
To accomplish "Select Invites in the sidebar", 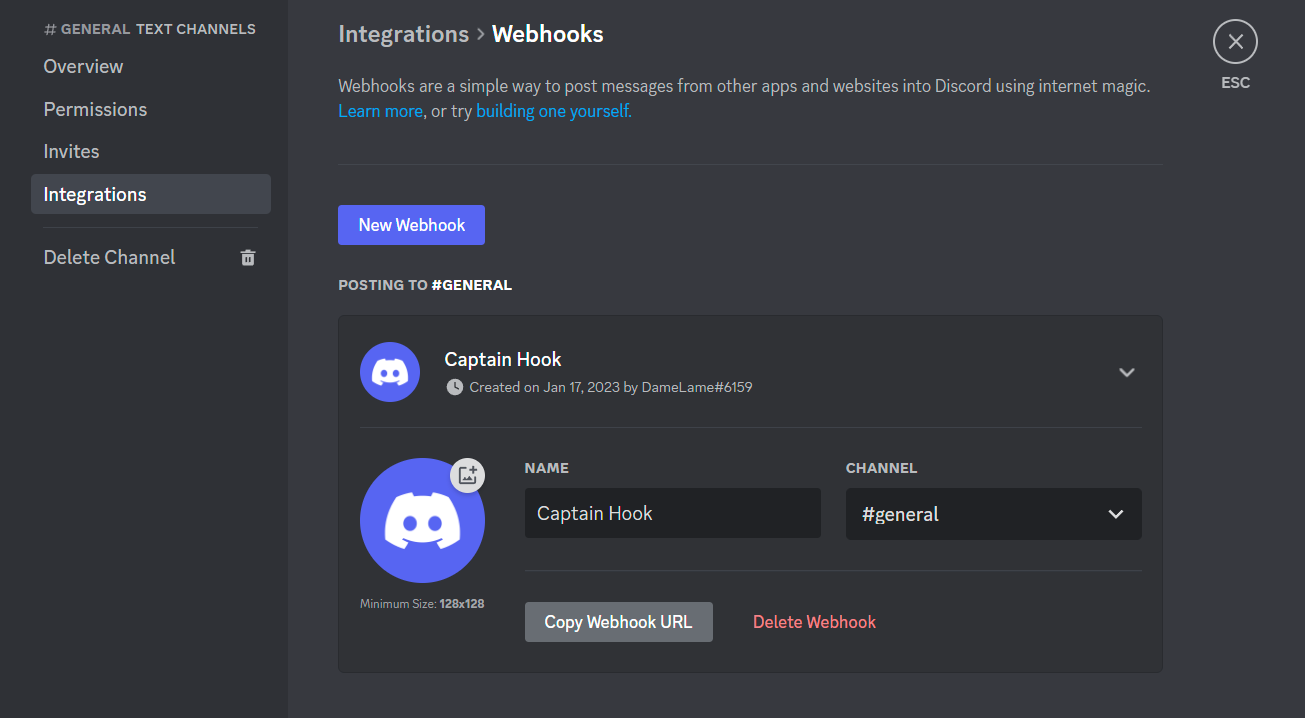I will [71, 152].
